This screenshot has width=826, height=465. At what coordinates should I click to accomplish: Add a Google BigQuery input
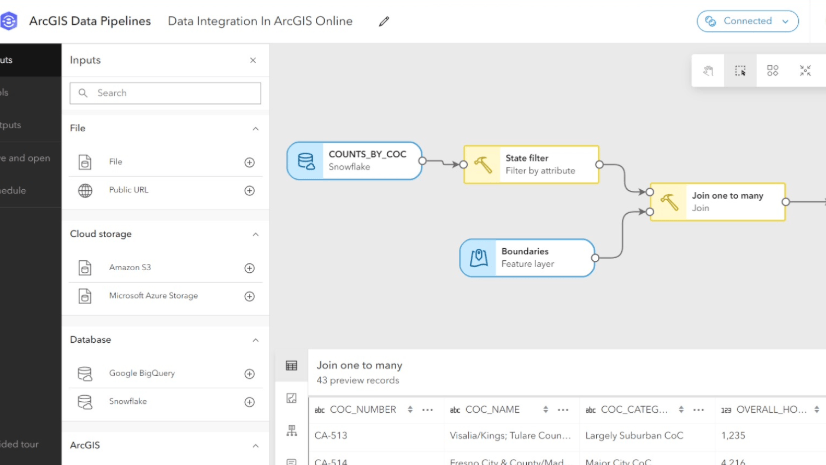tap(250, 374)
